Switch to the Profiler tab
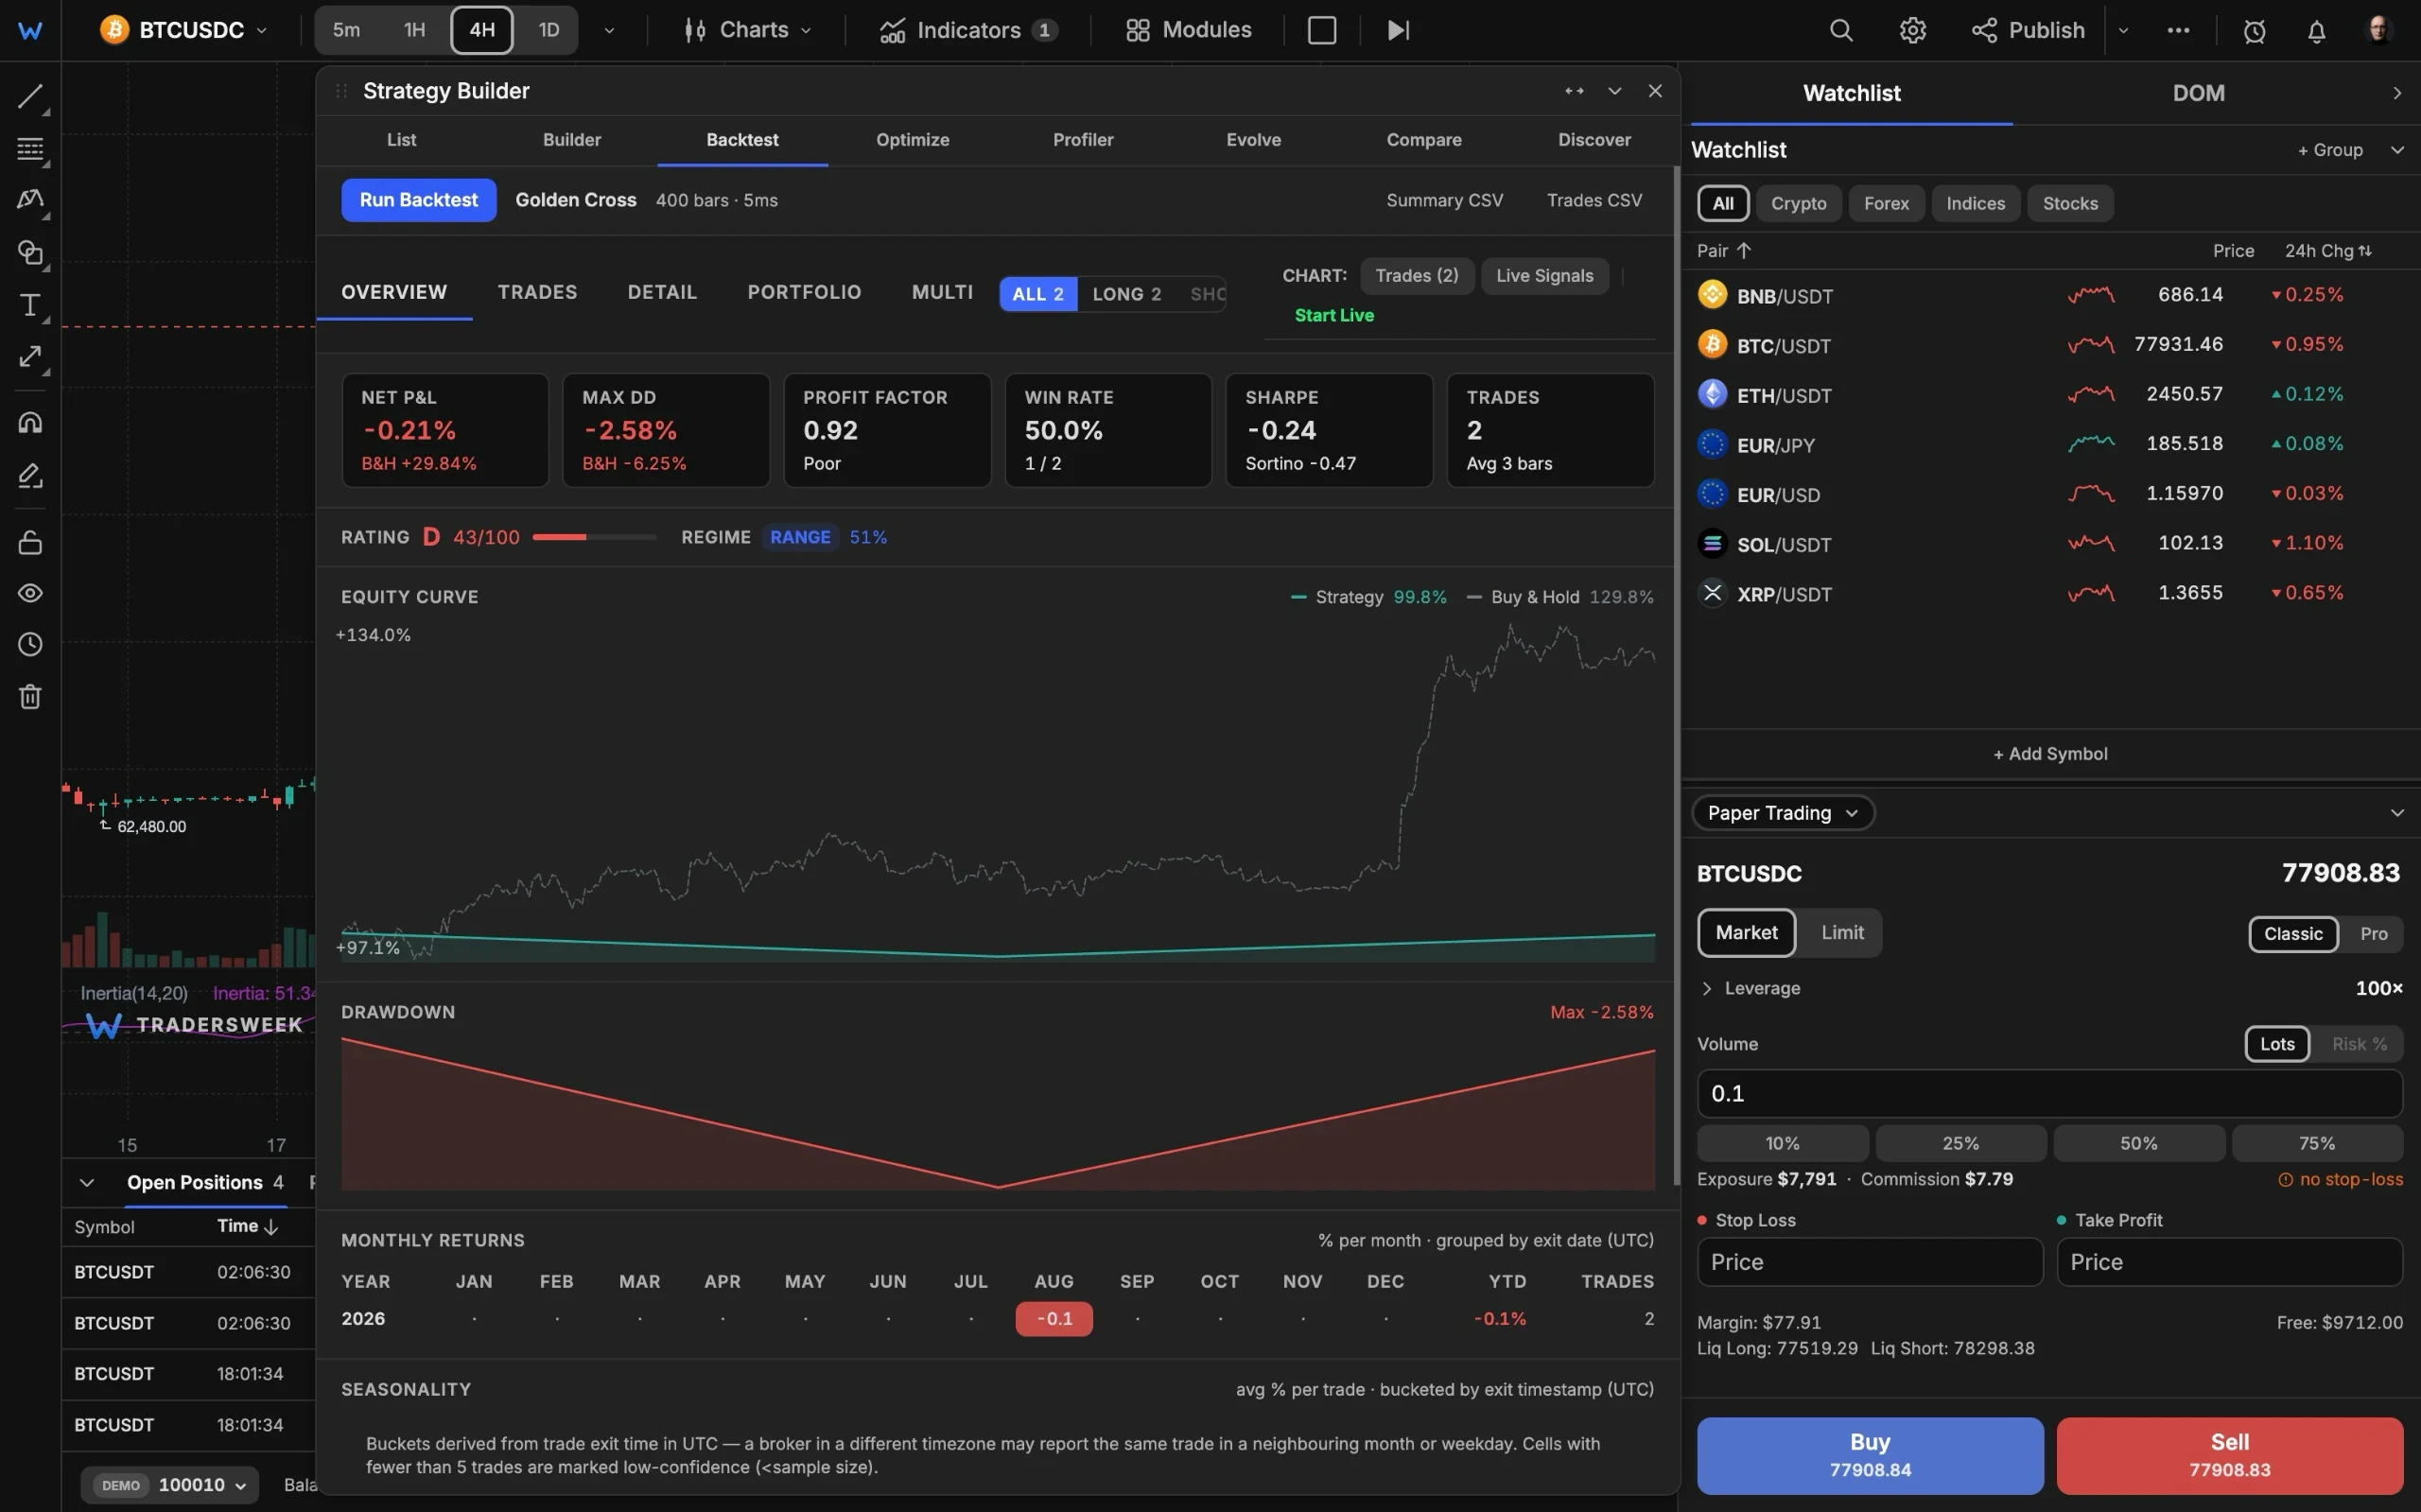The image size is (2421, 1512). pyautogui.click(x=1083, y=140)
